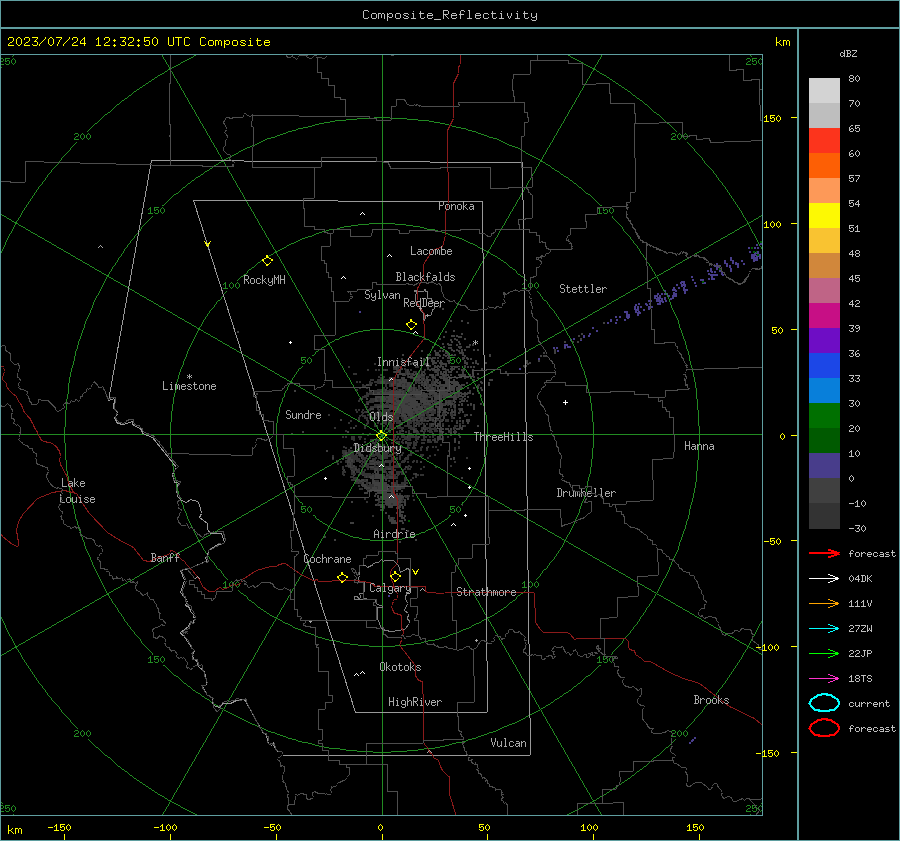Click the Composite_Reflectivity title text

[x=450, y=15]
